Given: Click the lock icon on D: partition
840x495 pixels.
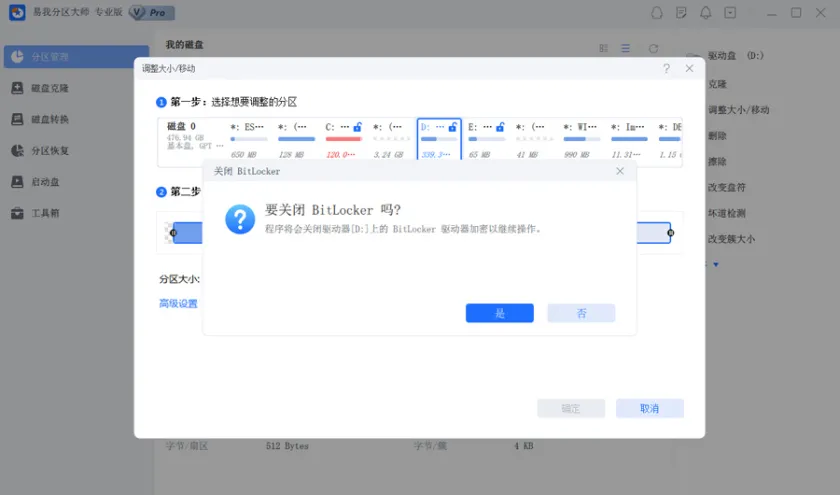Looking at the screenshot, I should coord(453,127).
